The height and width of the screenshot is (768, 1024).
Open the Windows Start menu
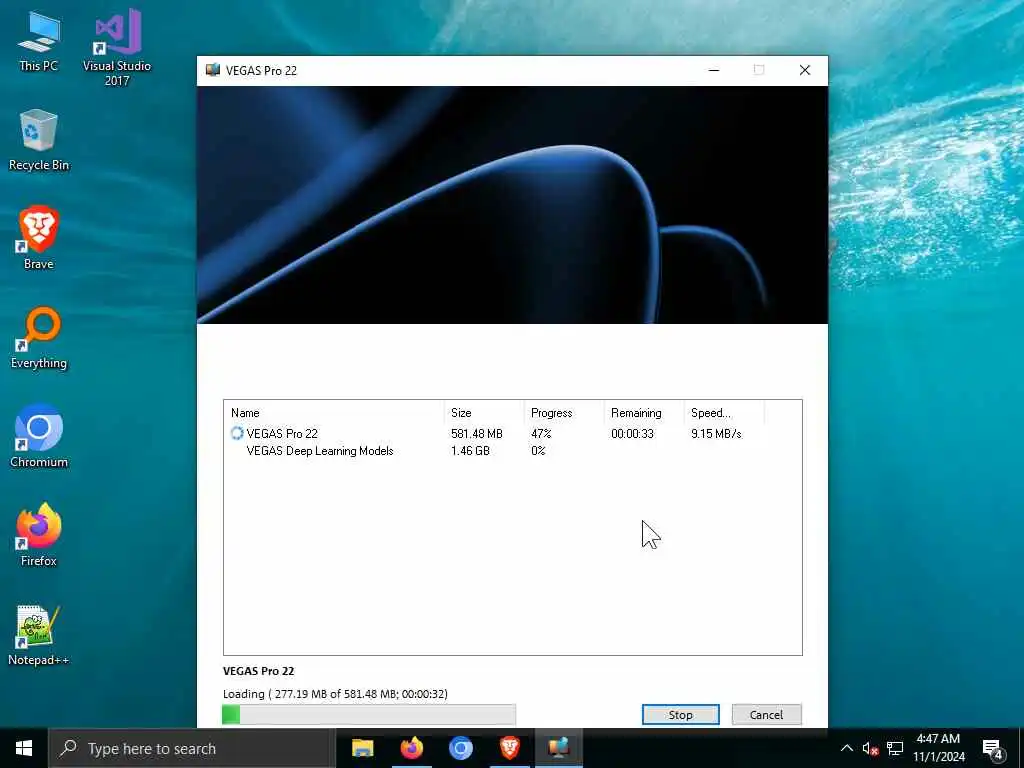tap(24, 748)
